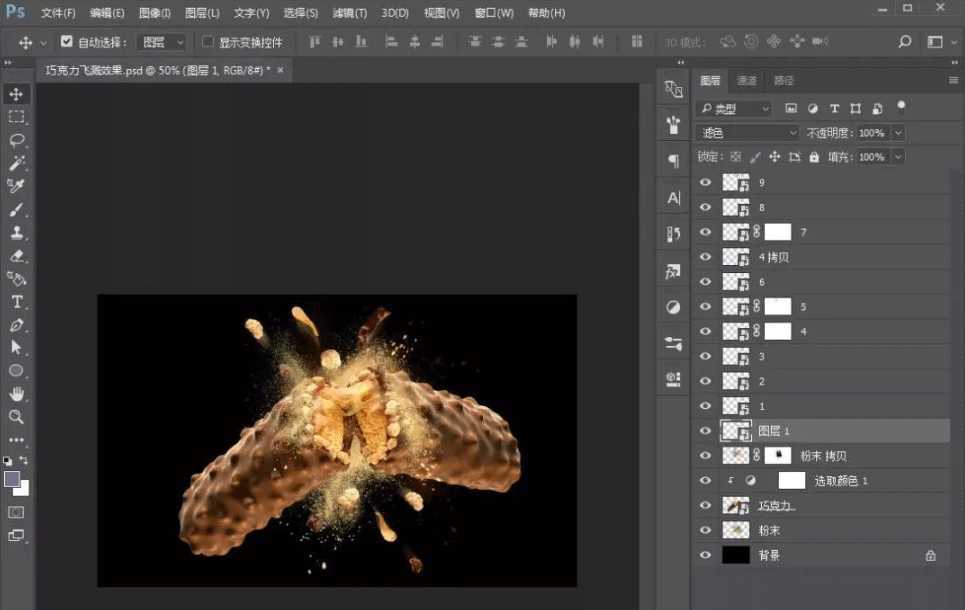The image size is (965, 610).
Task: Uncheck the 自动选择 checkbox
Action: point(67,42)
